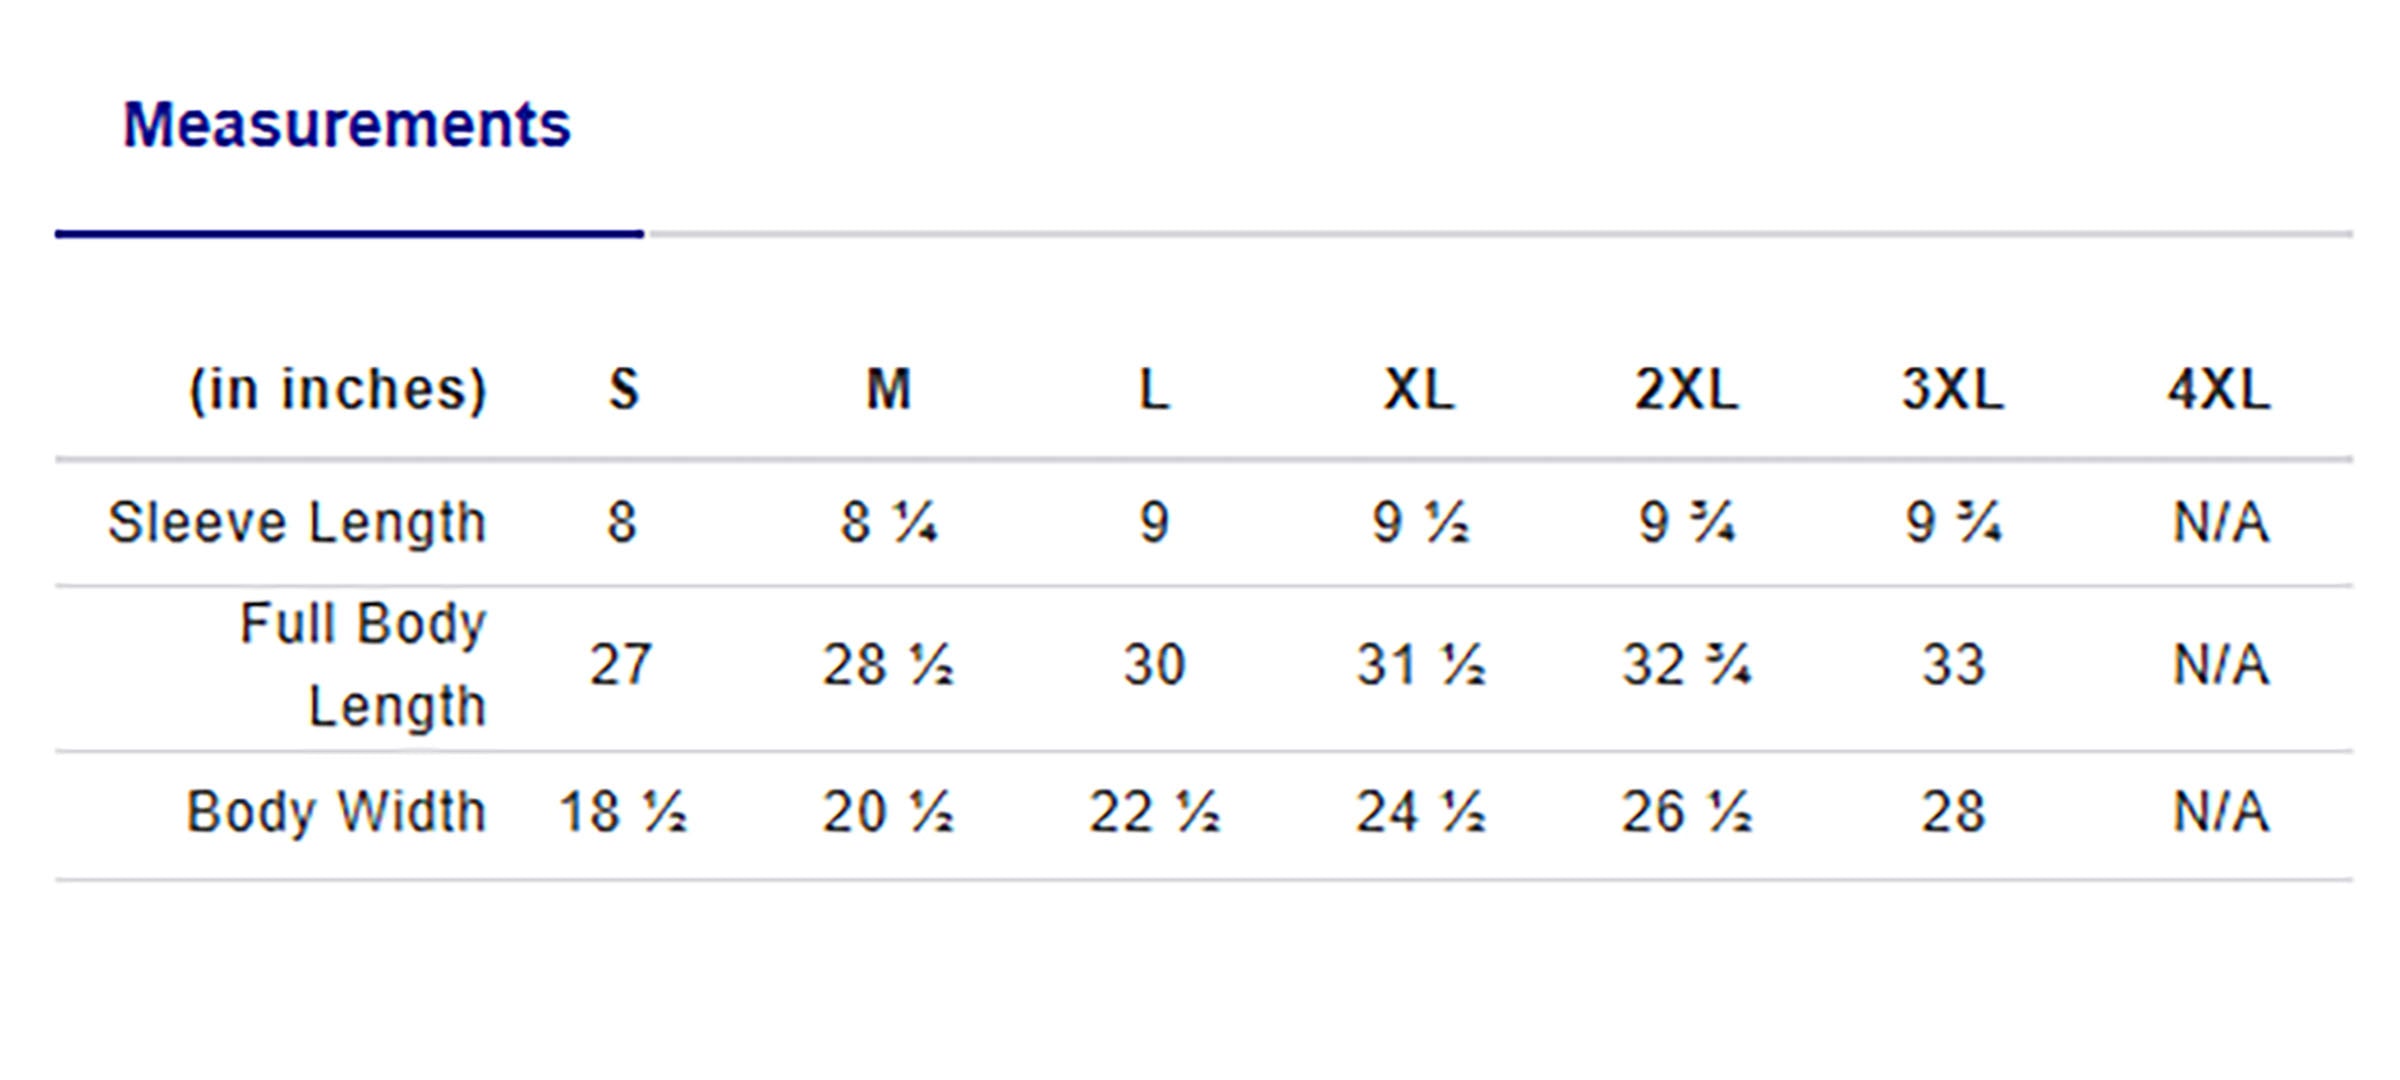Click the 4XL size column header
The width and height of the screenshot is (2400, 1080).
click(2219, 389)
